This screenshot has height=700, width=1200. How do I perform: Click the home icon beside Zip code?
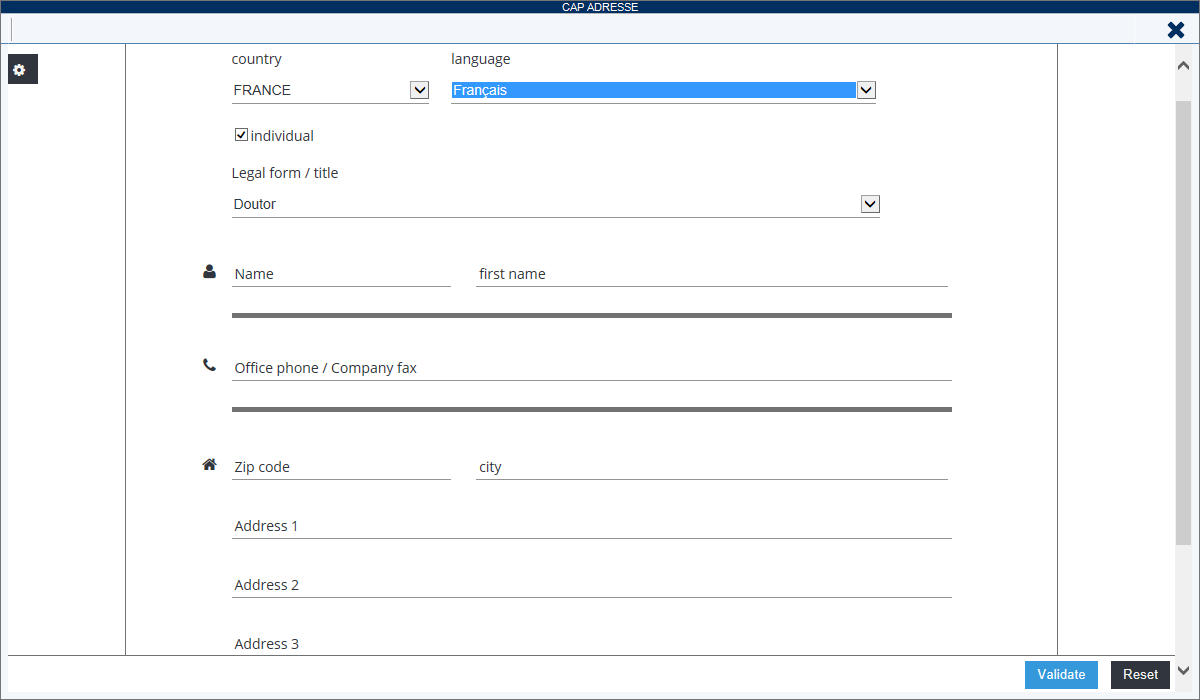(209, 464)
